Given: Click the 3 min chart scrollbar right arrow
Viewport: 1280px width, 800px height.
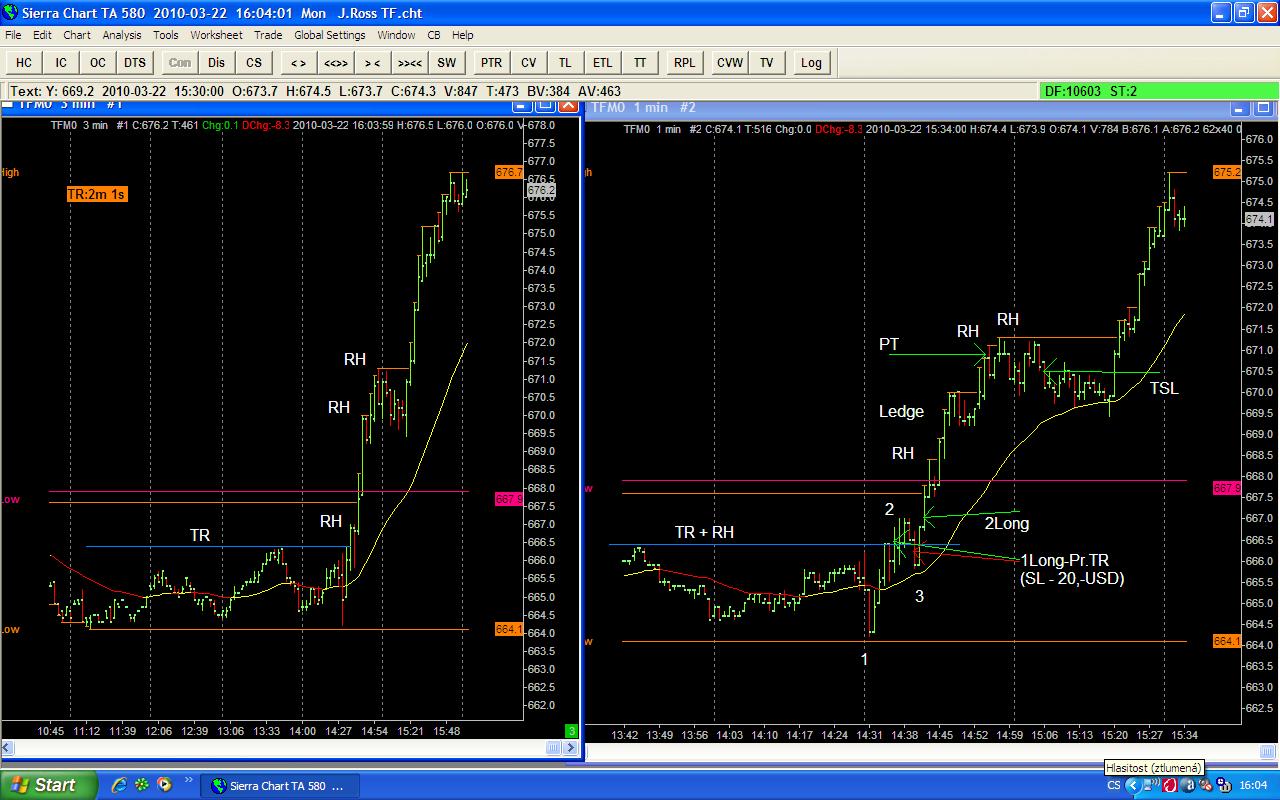Looking at the screenshot, I should [x=569, y=748].
